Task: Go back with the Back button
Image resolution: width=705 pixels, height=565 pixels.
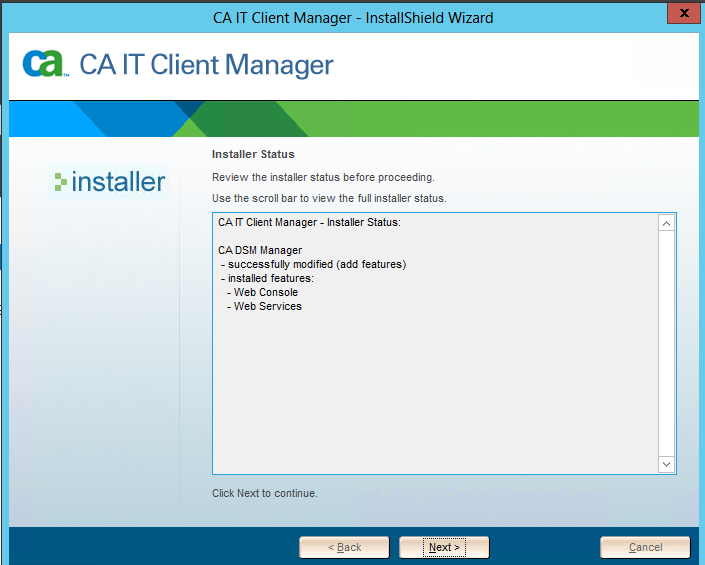Action: (x=344, y=547)
